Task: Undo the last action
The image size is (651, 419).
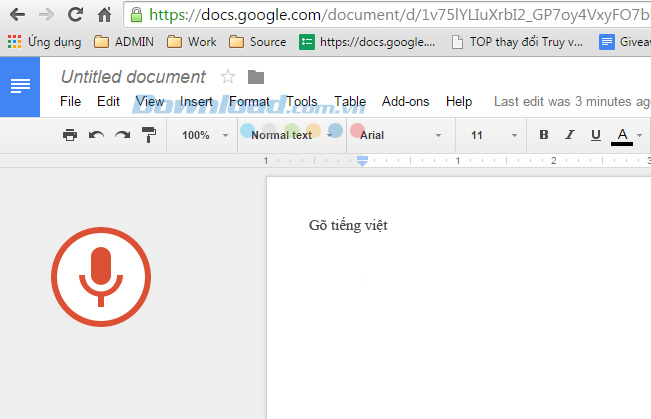Action: click(96, 135)
